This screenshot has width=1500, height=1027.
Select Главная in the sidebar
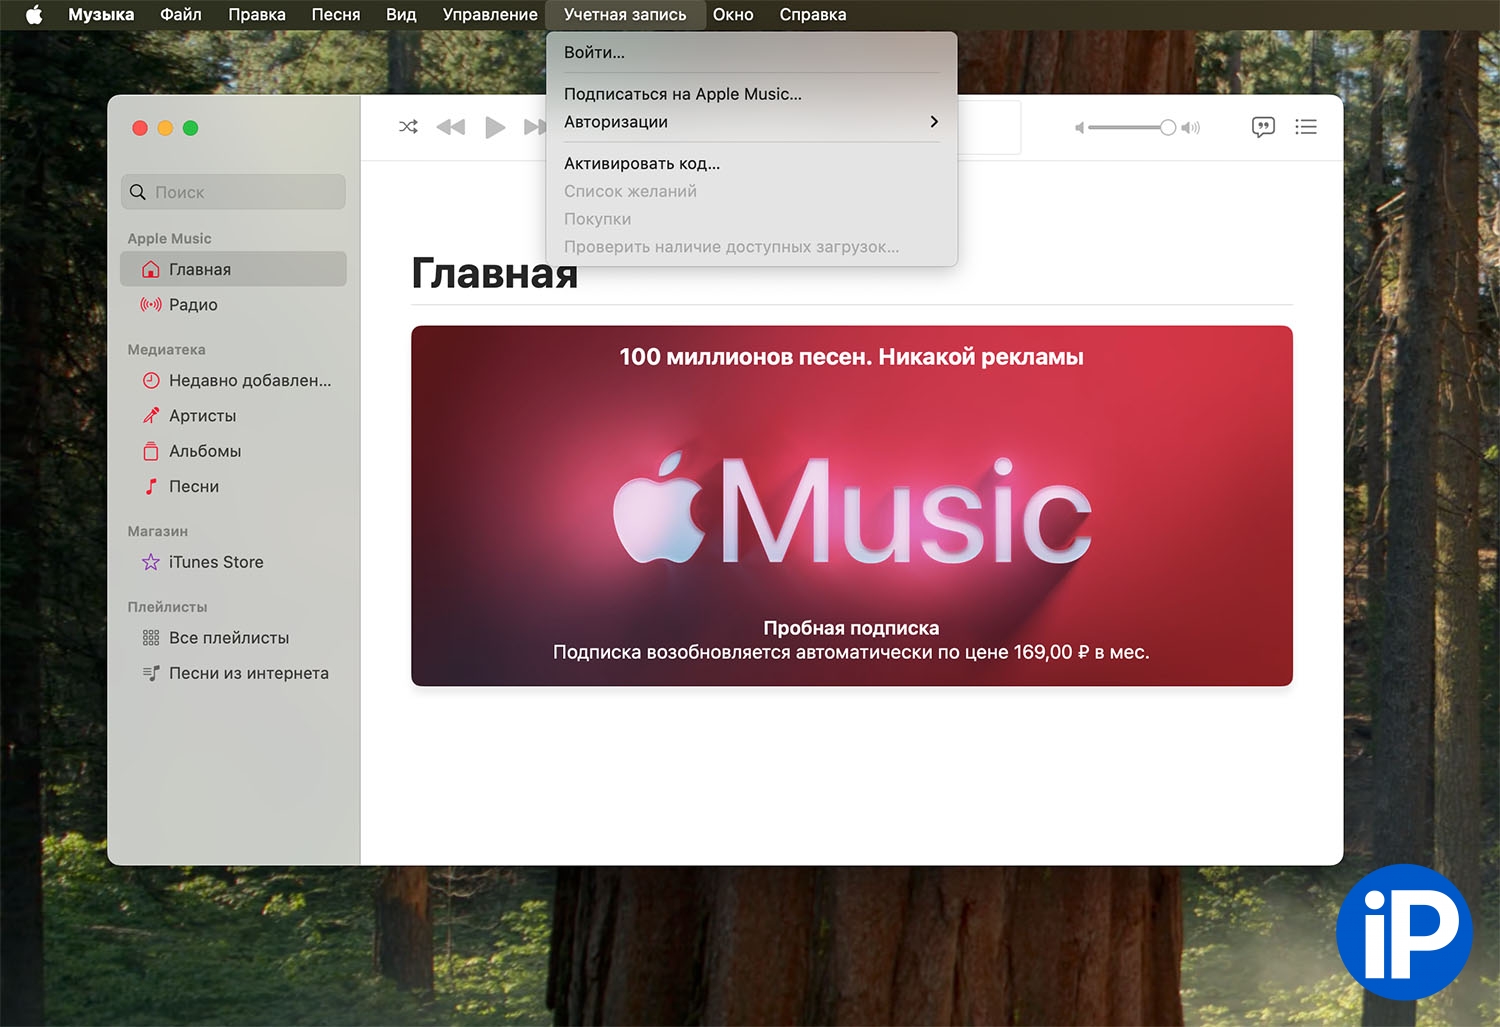tap(234, 269)
